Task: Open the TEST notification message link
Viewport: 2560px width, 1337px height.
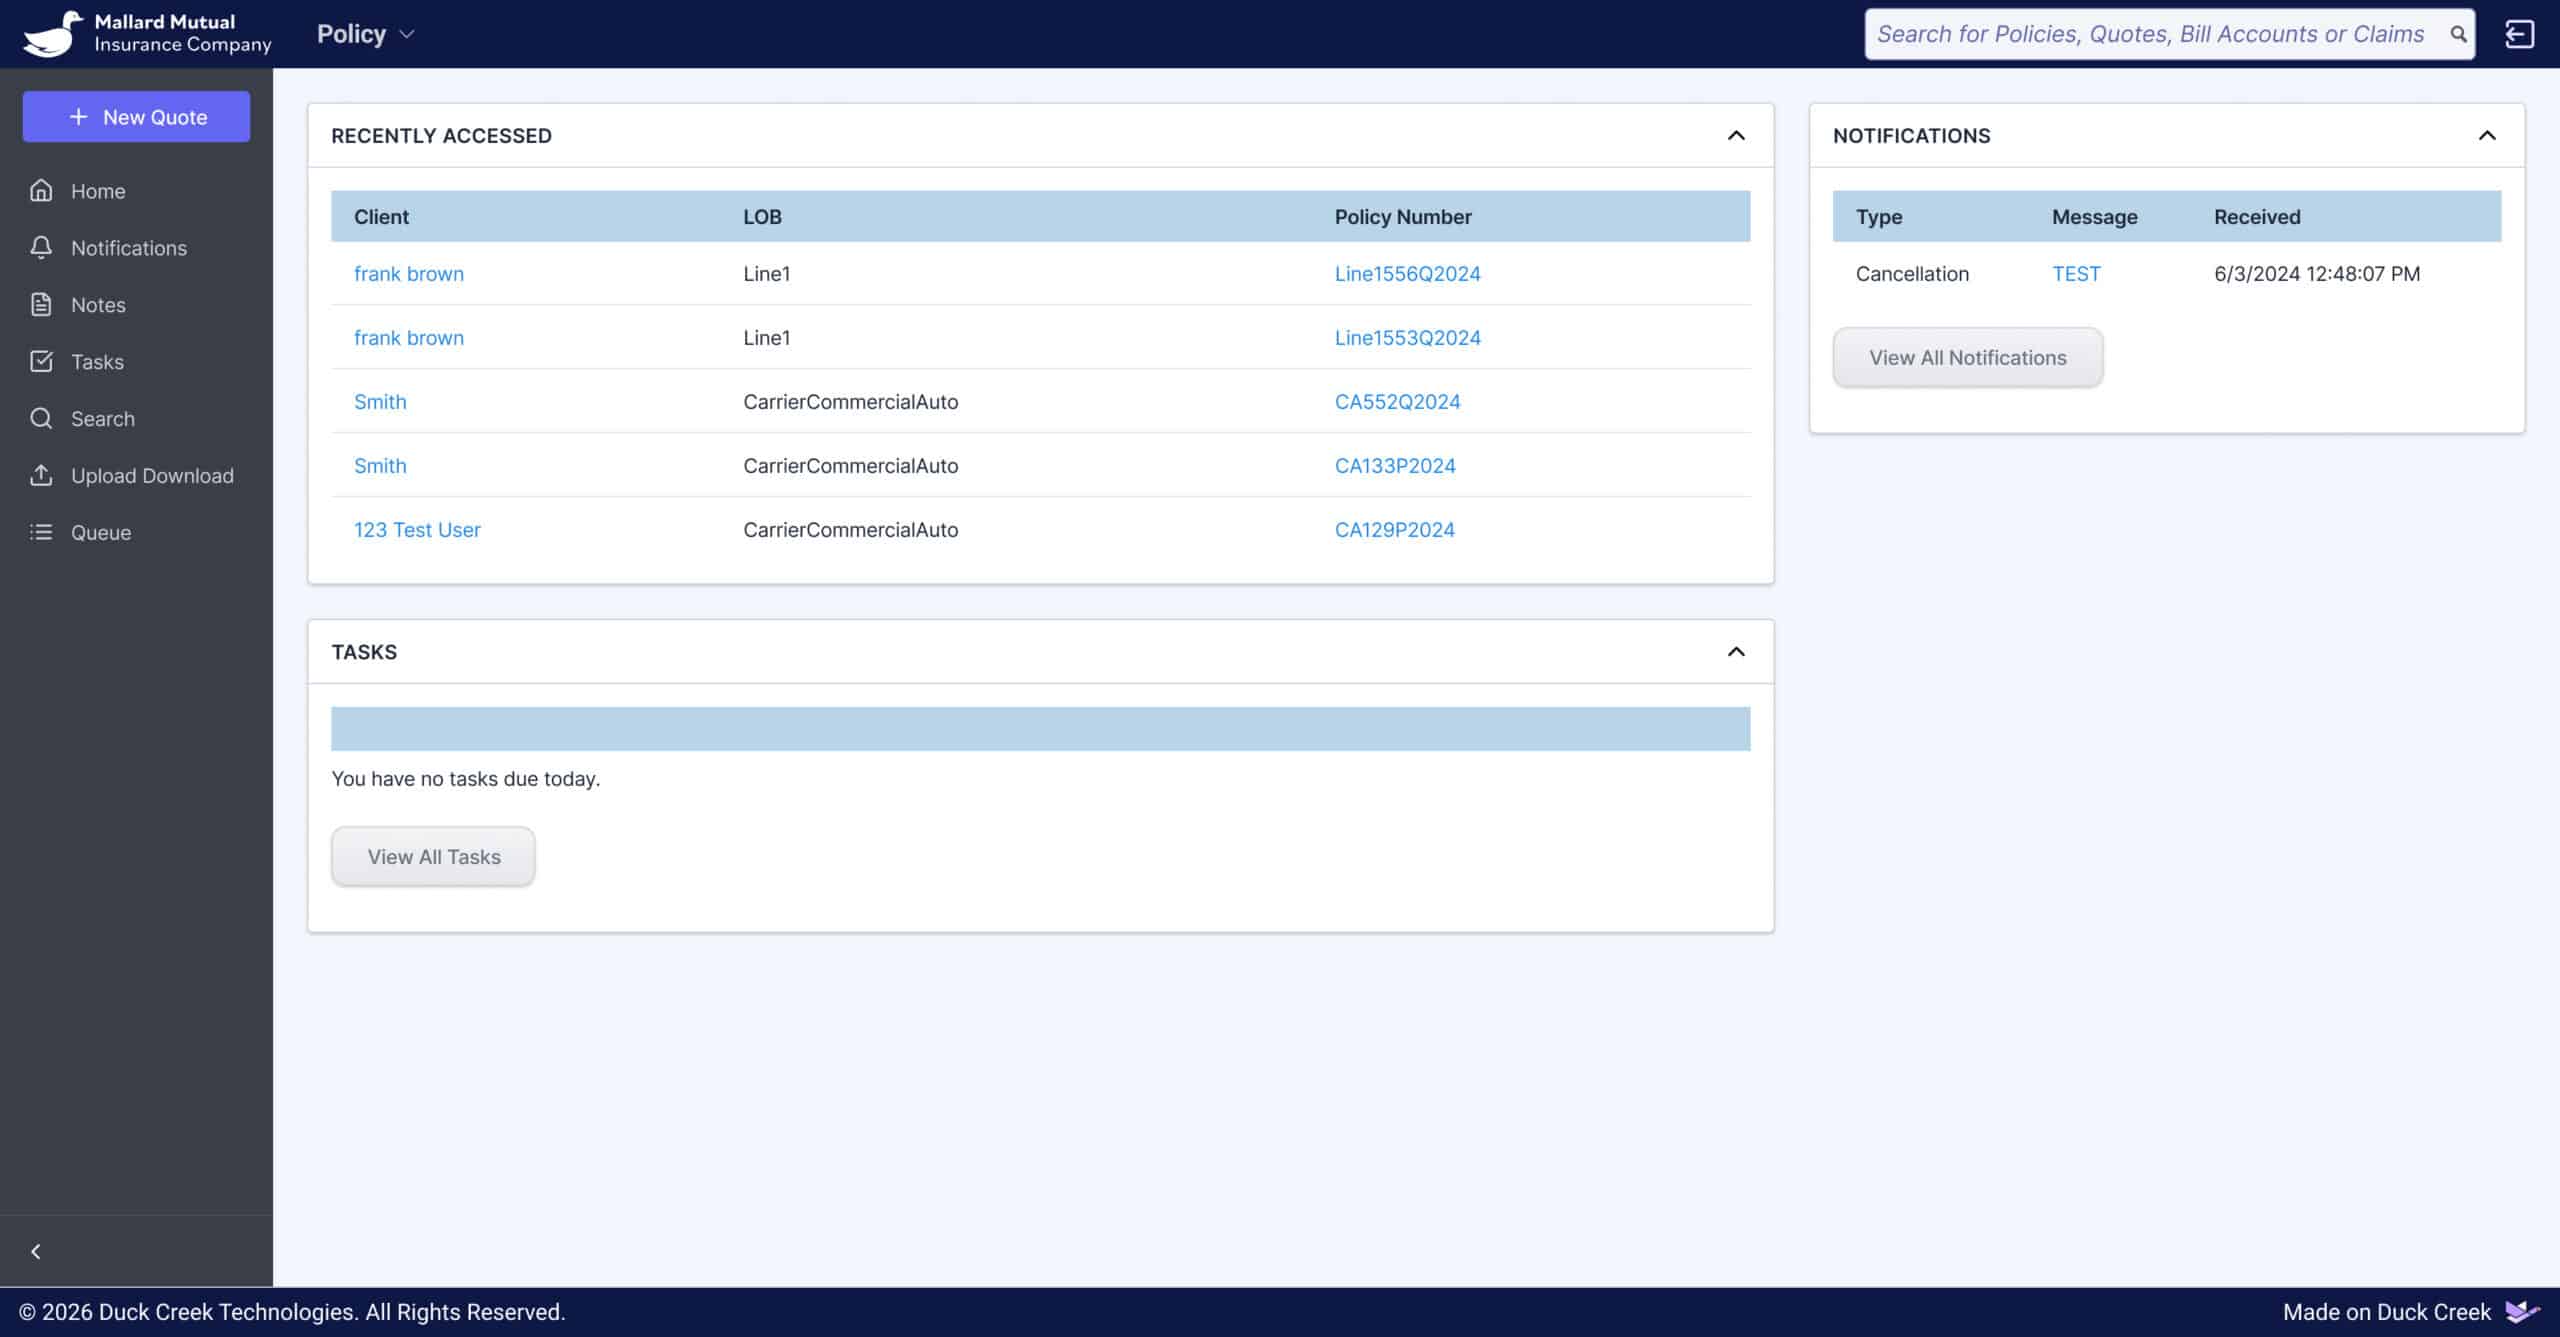Action: click(x=2076, y=273)
